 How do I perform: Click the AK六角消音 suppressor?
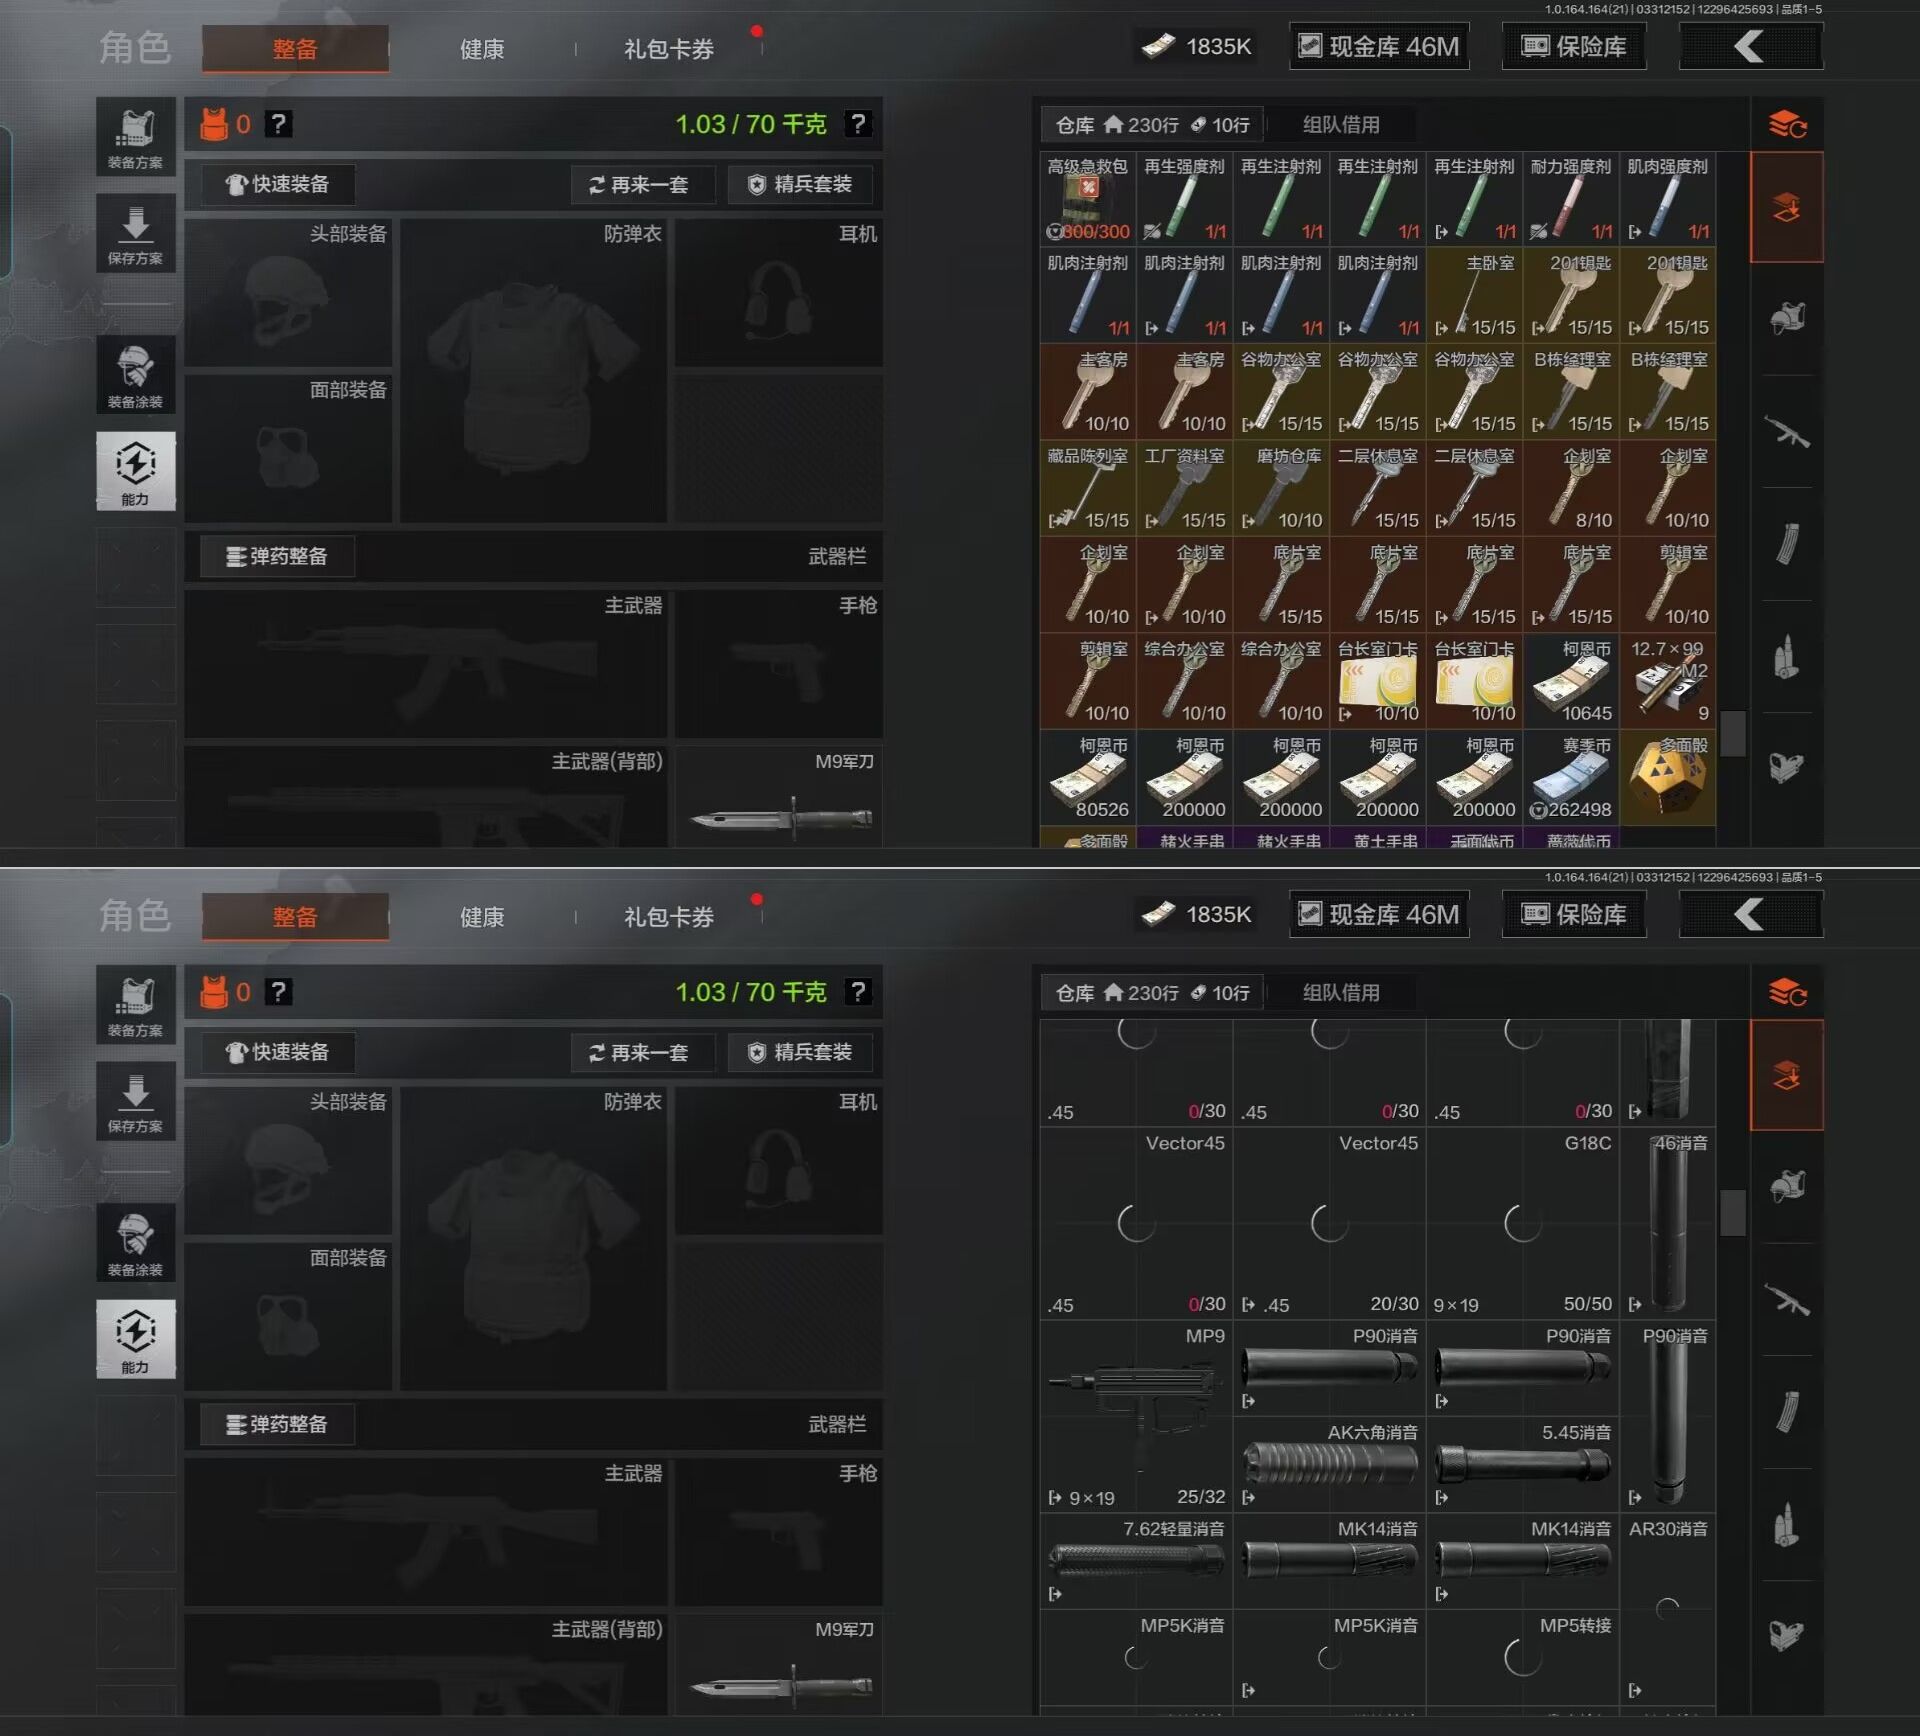click(1330, 1463)
